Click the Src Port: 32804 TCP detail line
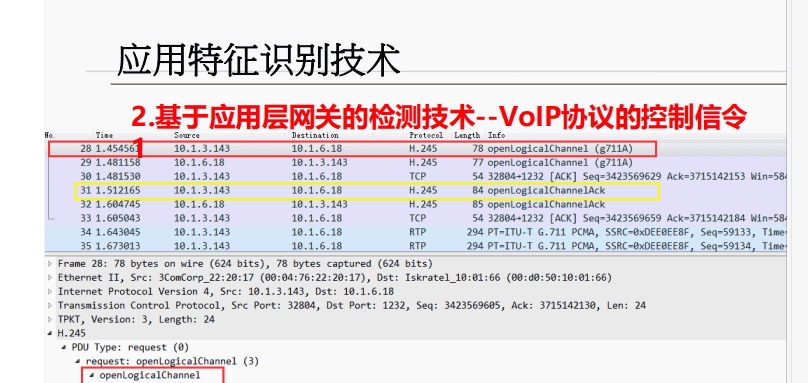The height and width of the screenshot is (383, 808). [351, 306]
